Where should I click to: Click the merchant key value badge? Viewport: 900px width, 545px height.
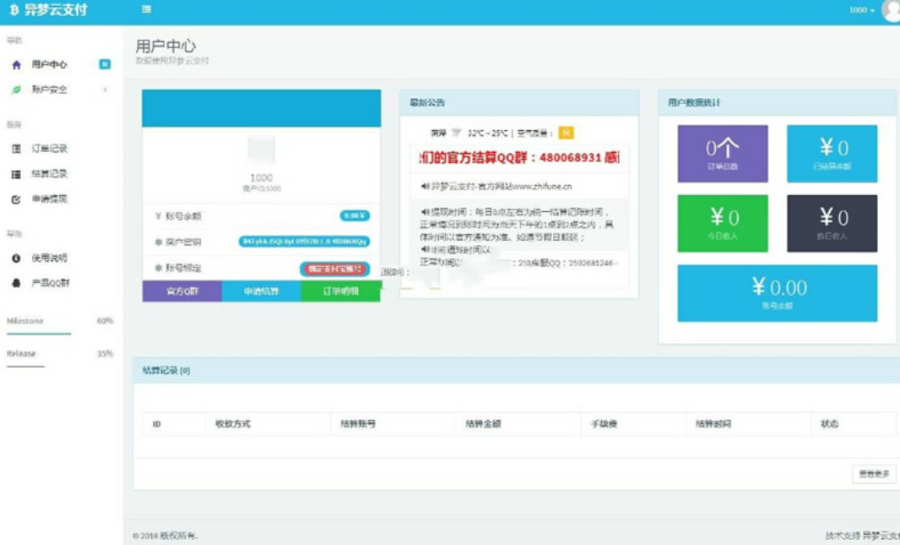click(x=304, y=242)
